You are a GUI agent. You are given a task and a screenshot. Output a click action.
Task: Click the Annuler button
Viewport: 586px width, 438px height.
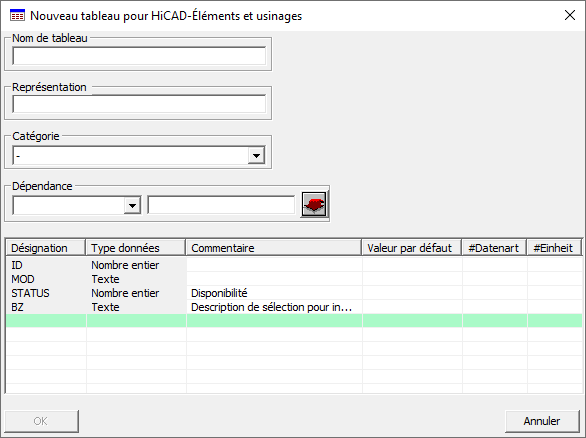tap(542, 421)
